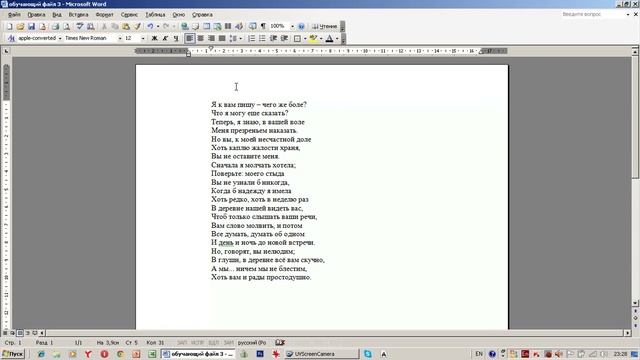The image size is (640, 360).
Task: Apply a bulleted list
Action: (262, 38)
